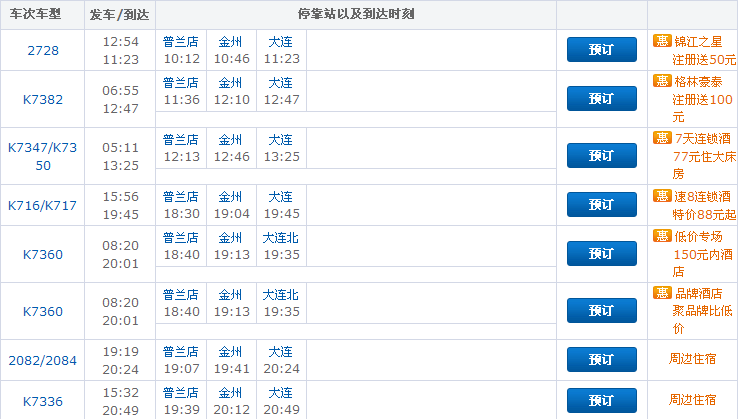Click the 惠 icon beside 7天连锁酒
Viewport: 739px width, 419px height.
[662, 138]
